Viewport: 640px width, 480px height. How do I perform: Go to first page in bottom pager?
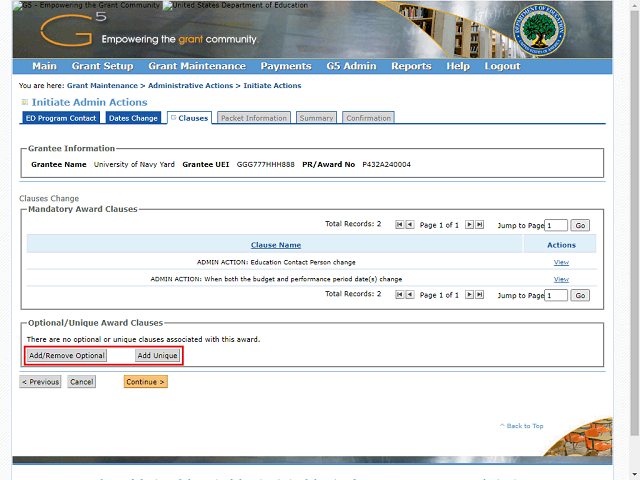click(400, 295)
